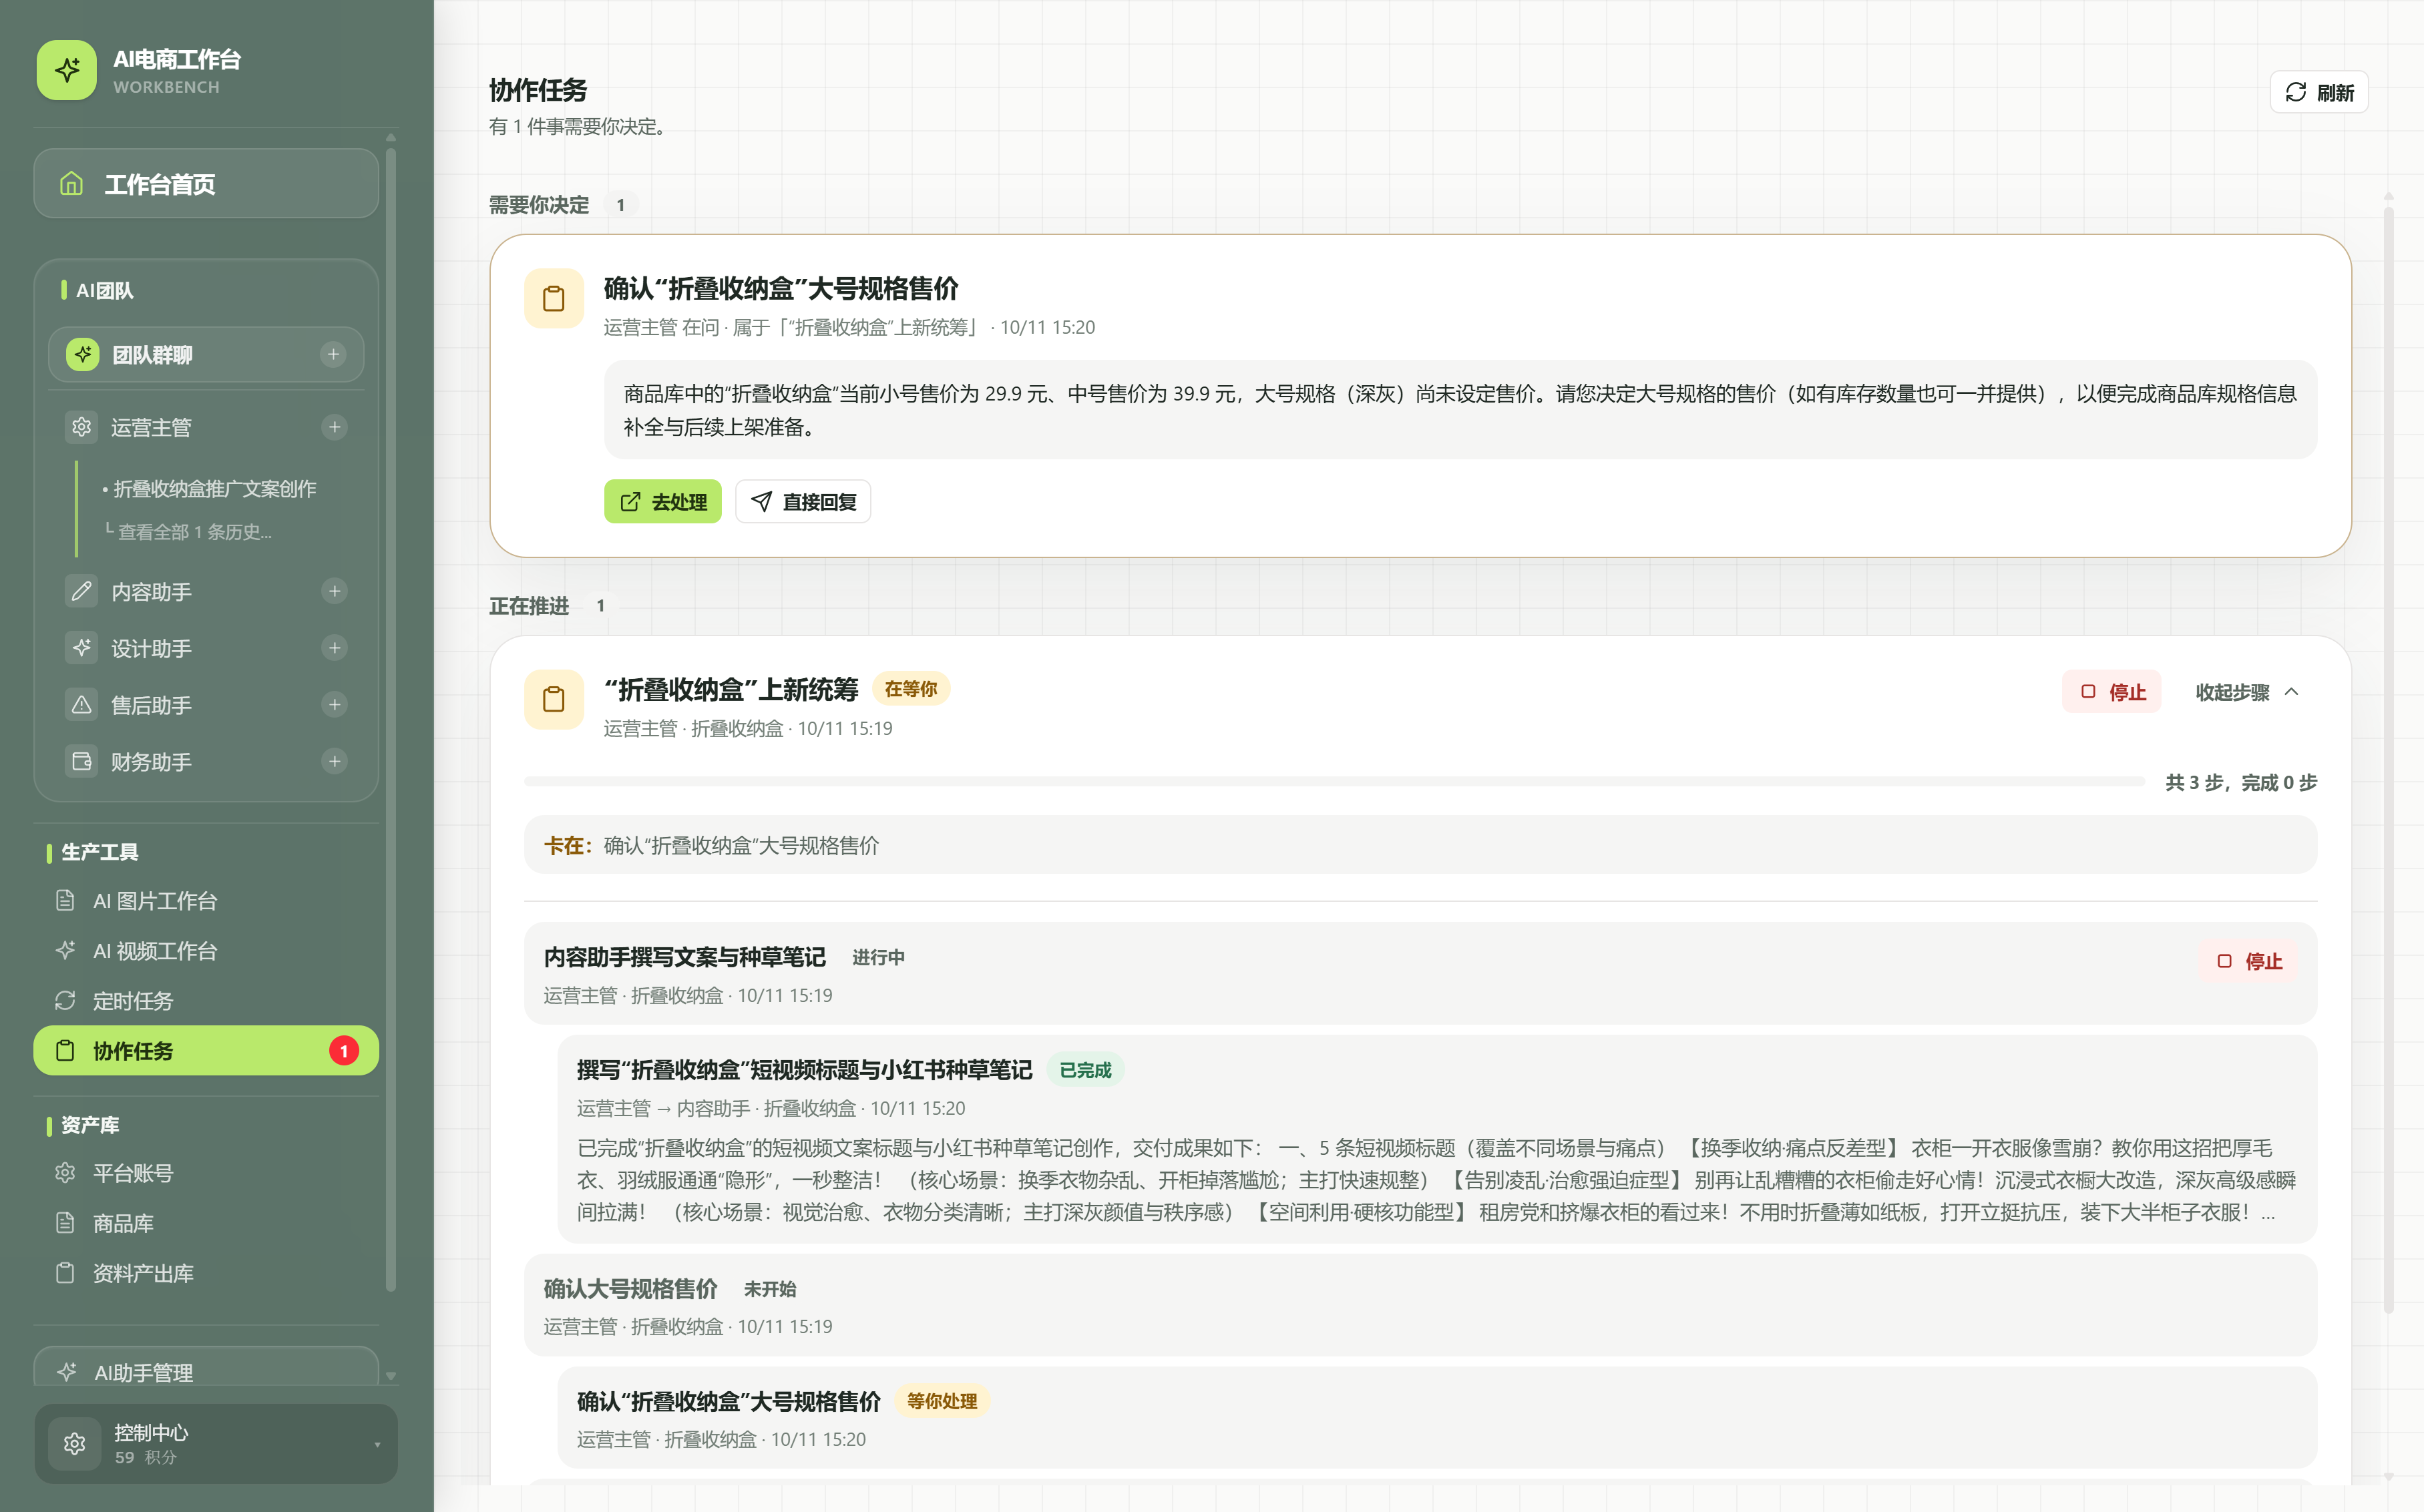Open 确认大号规格售价 step row

click(1420, 1305)
